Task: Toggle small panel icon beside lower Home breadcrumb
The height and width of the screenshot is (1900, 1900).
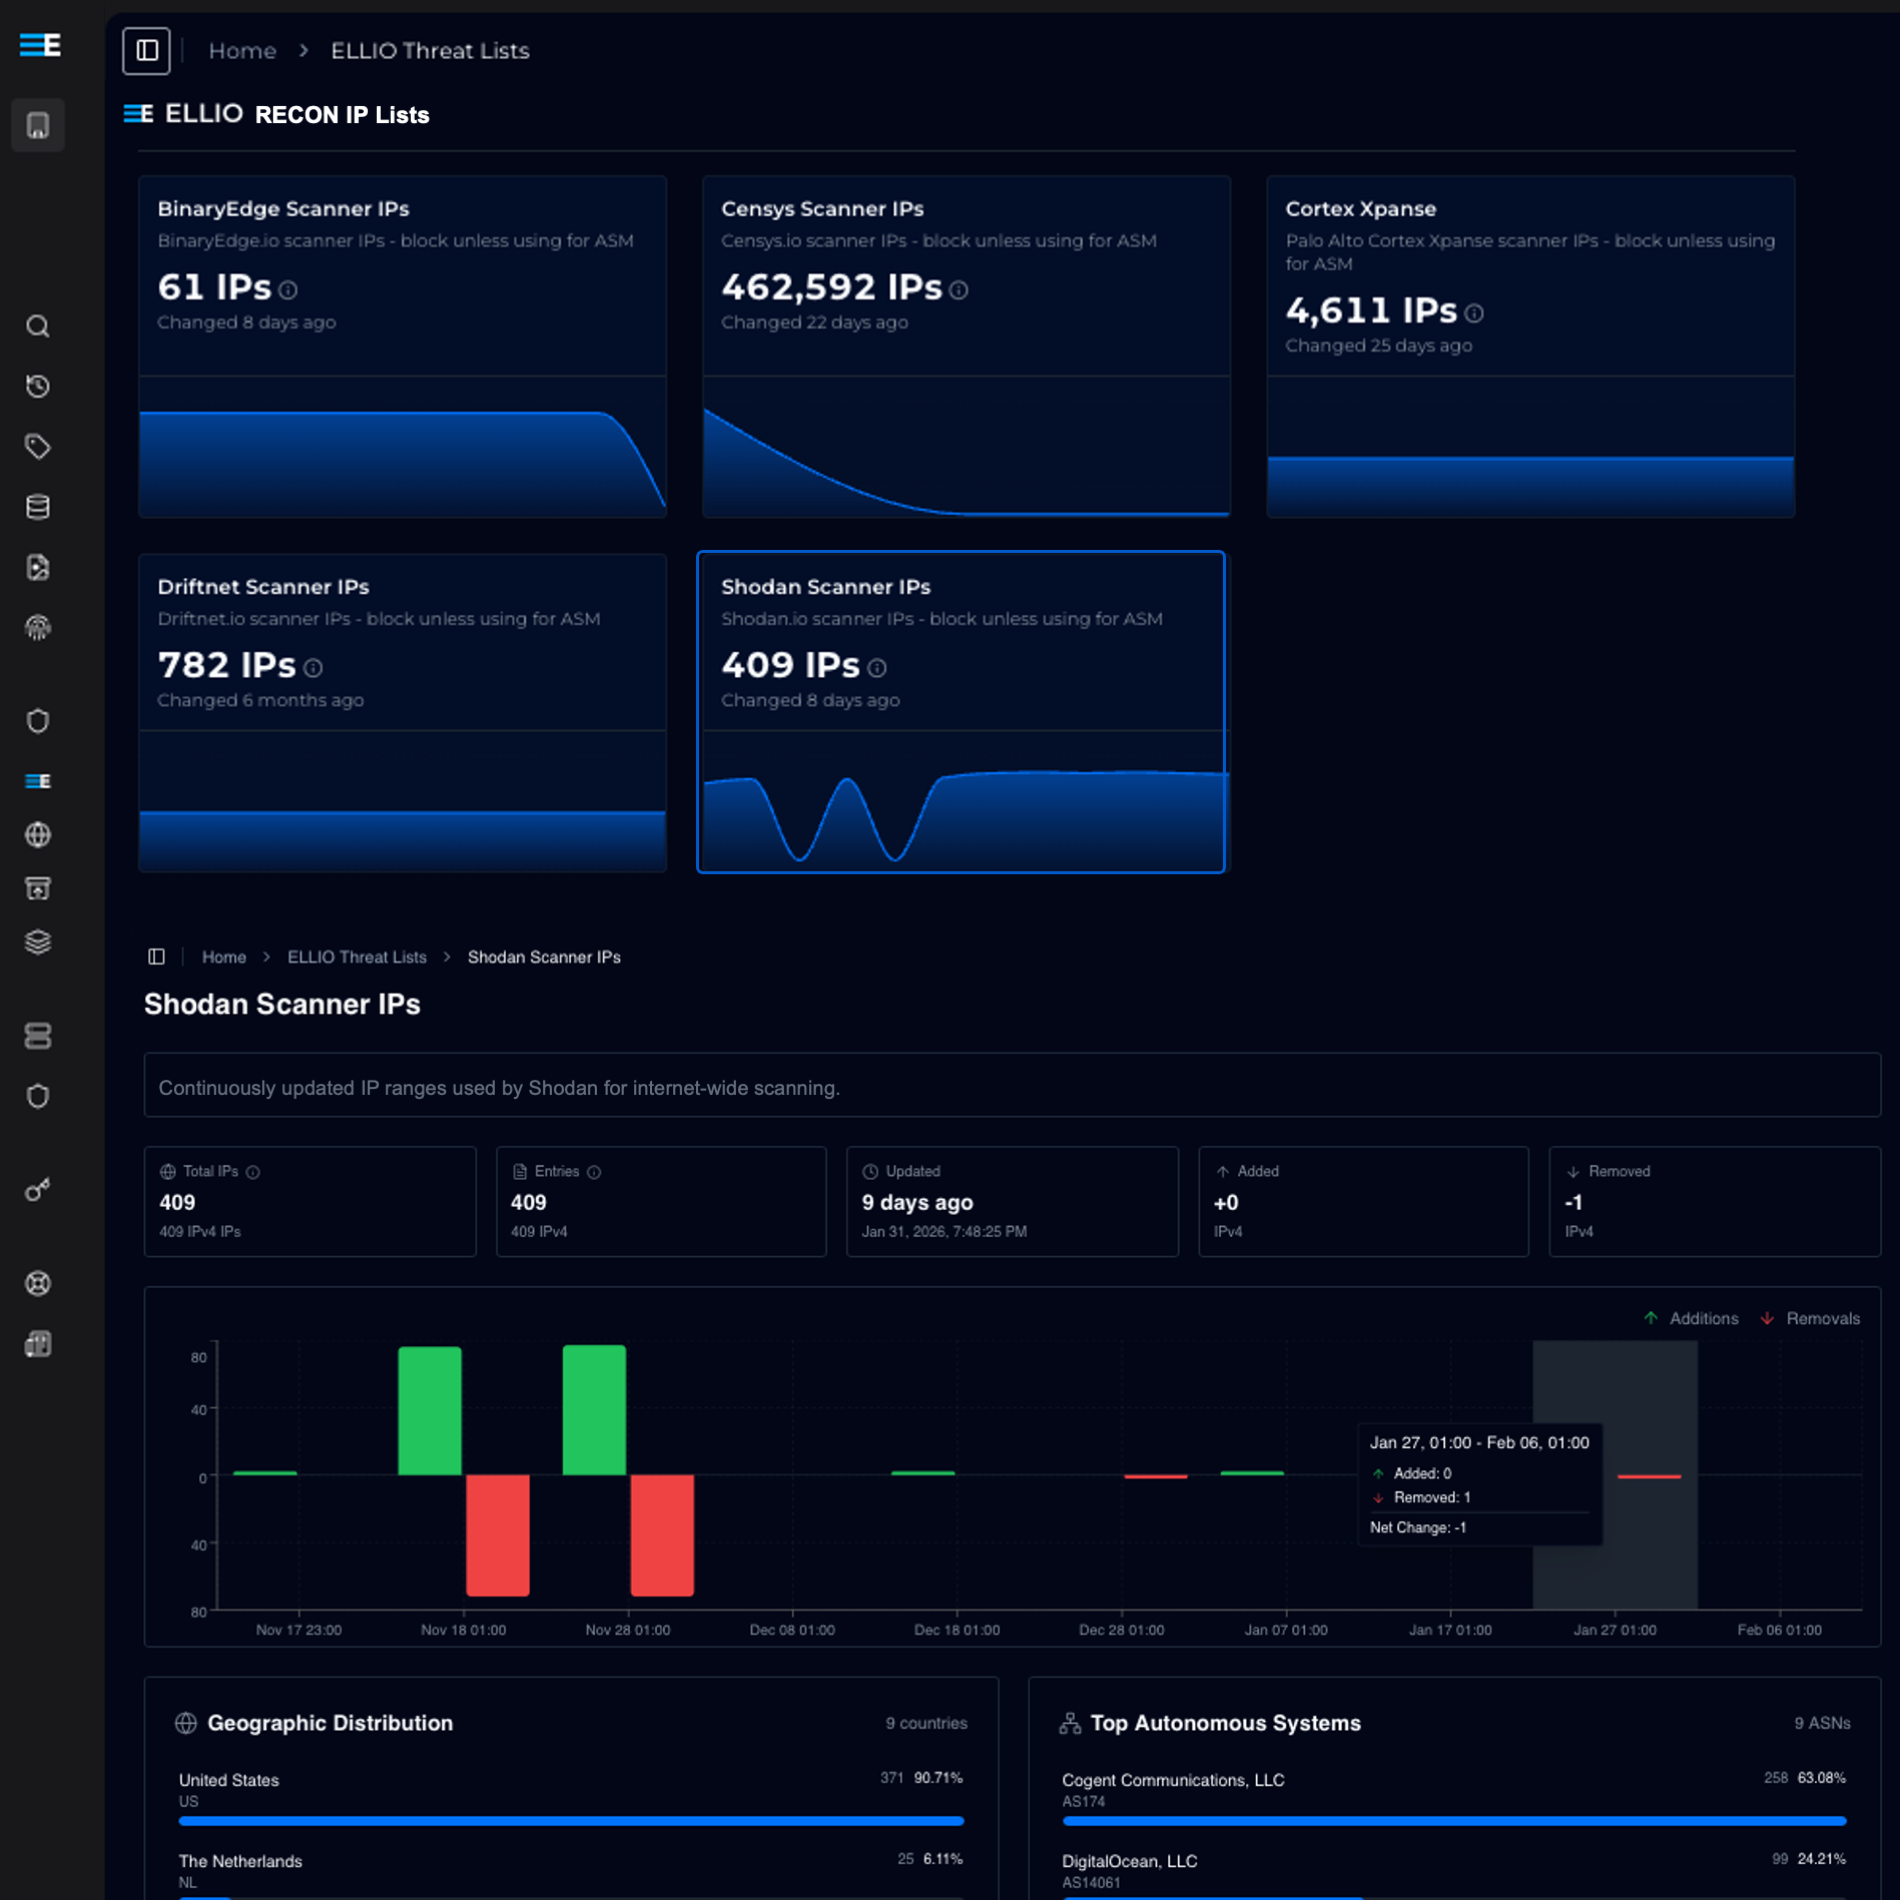Action: pos(157,957)
